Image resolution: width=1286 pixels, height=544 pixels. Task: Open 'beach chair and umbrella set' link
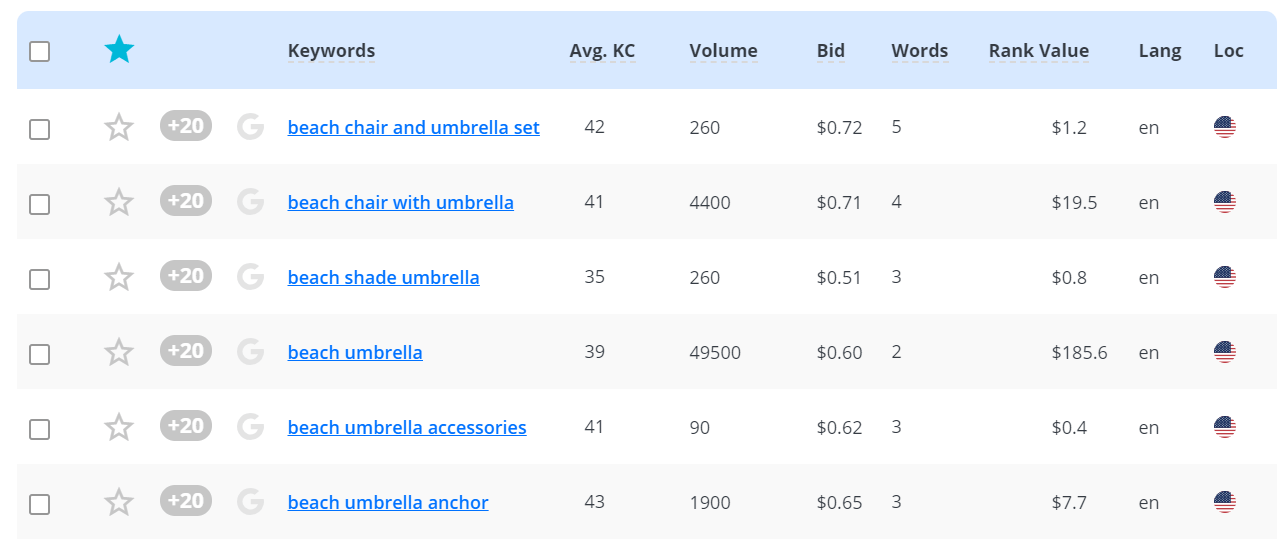413,127
